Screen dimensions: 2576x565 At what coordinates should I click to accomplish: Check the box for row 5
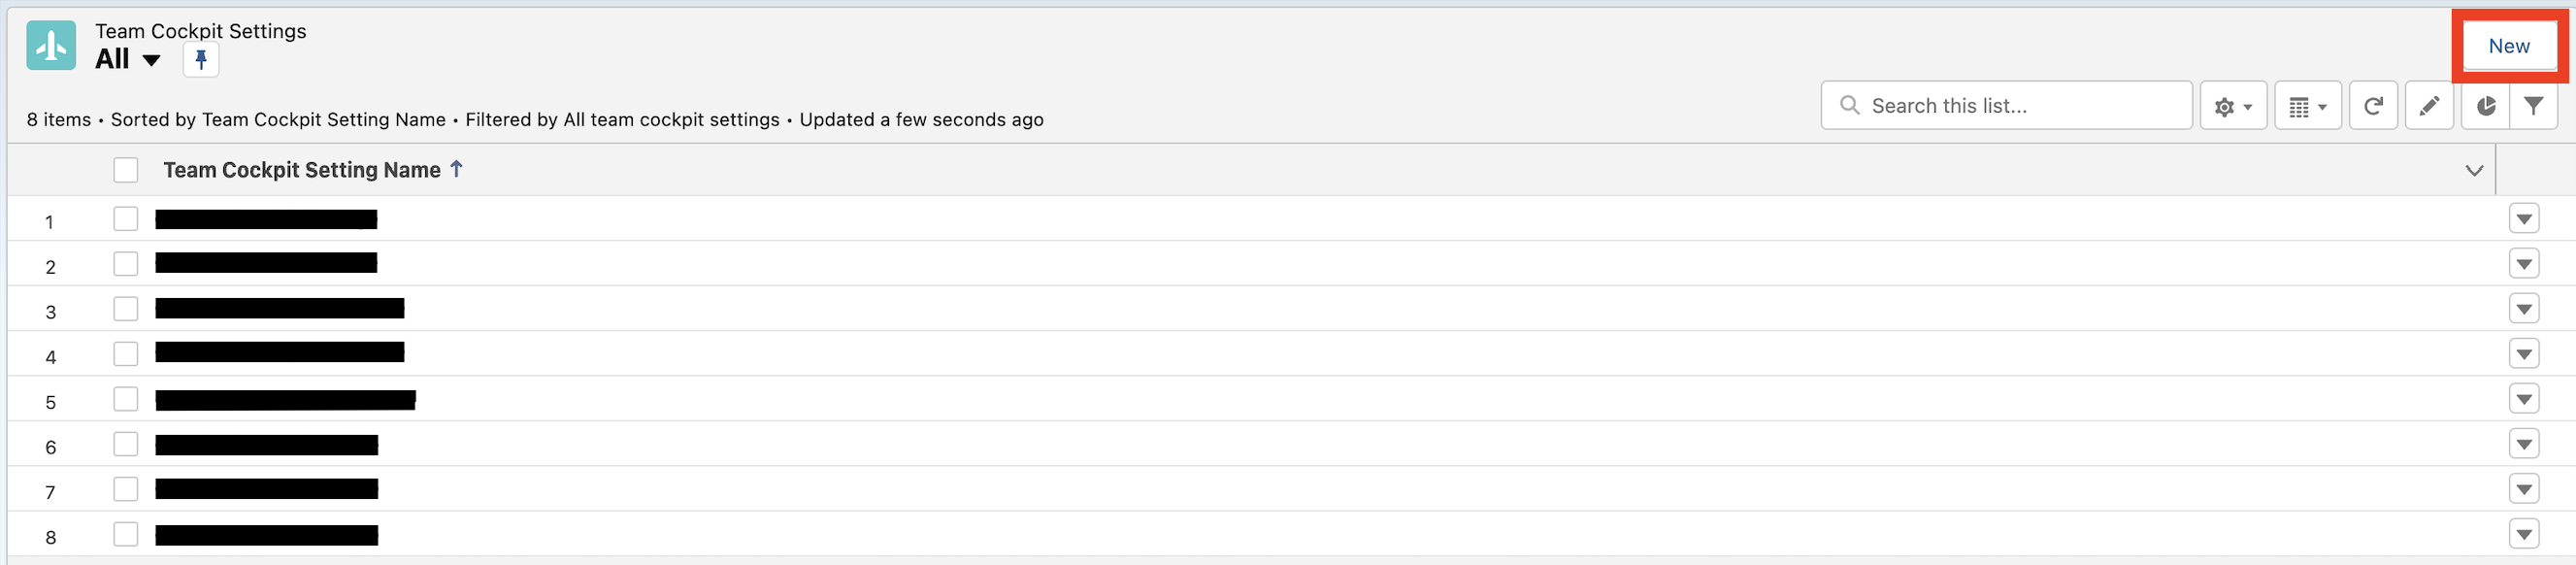click(x=126, y=399)
